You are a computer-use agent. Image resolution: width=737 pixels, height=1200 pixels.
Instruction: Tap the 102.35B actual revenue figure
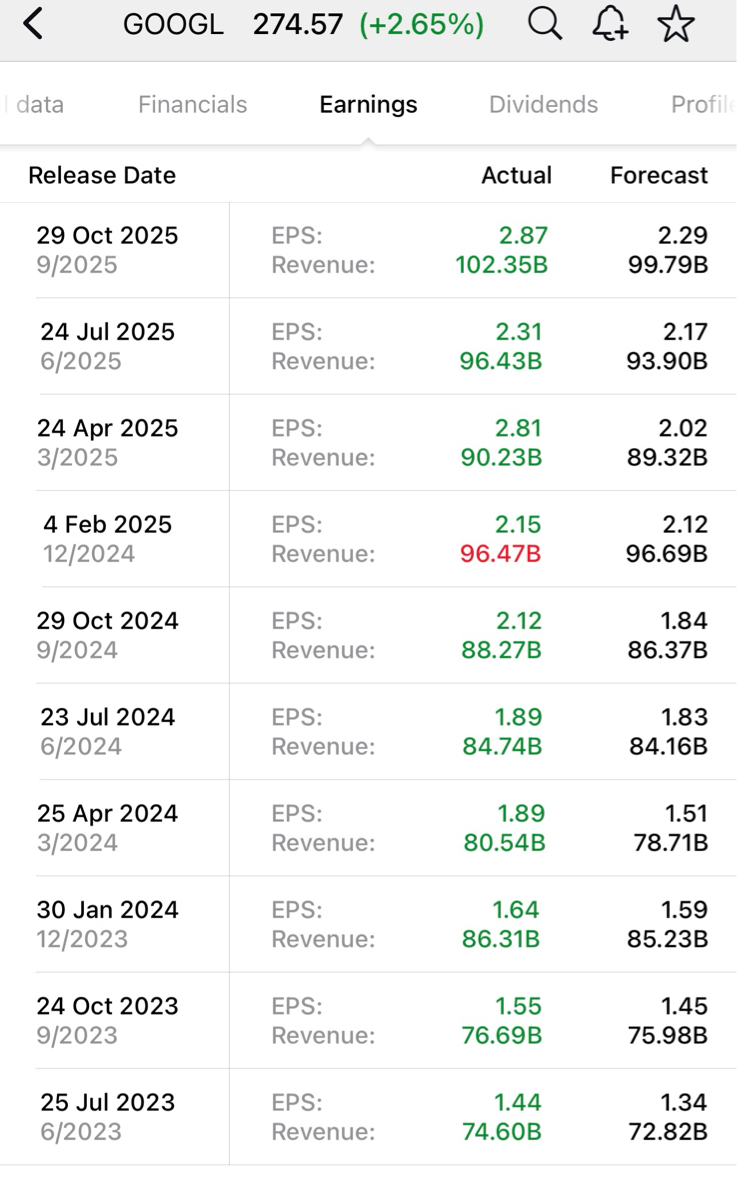click(501, 265)
